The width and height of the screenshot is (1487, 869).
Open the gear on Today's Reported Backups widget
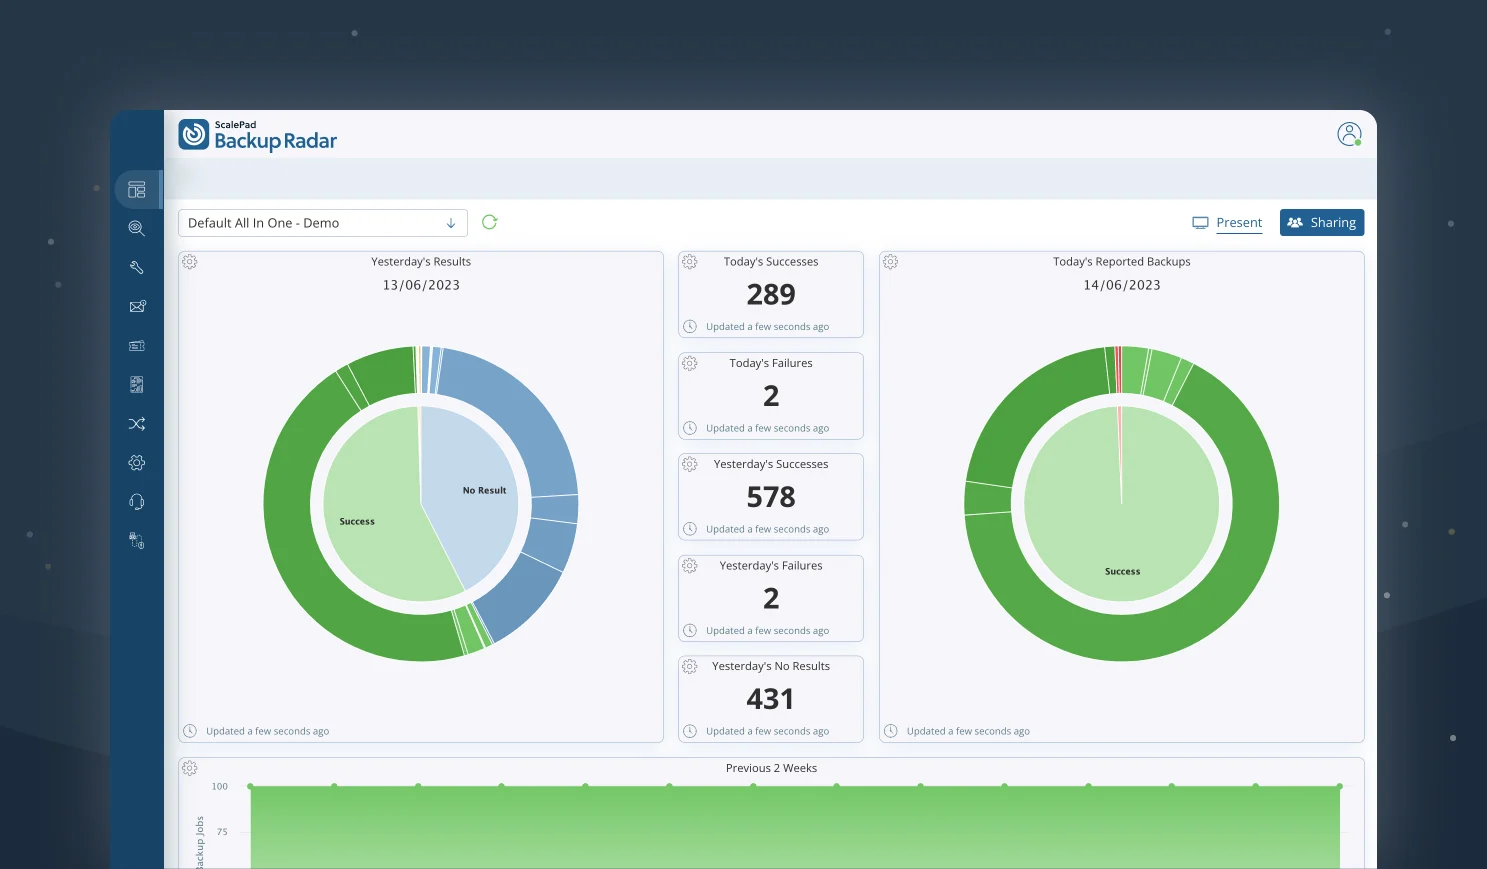[x=890, y=261]
